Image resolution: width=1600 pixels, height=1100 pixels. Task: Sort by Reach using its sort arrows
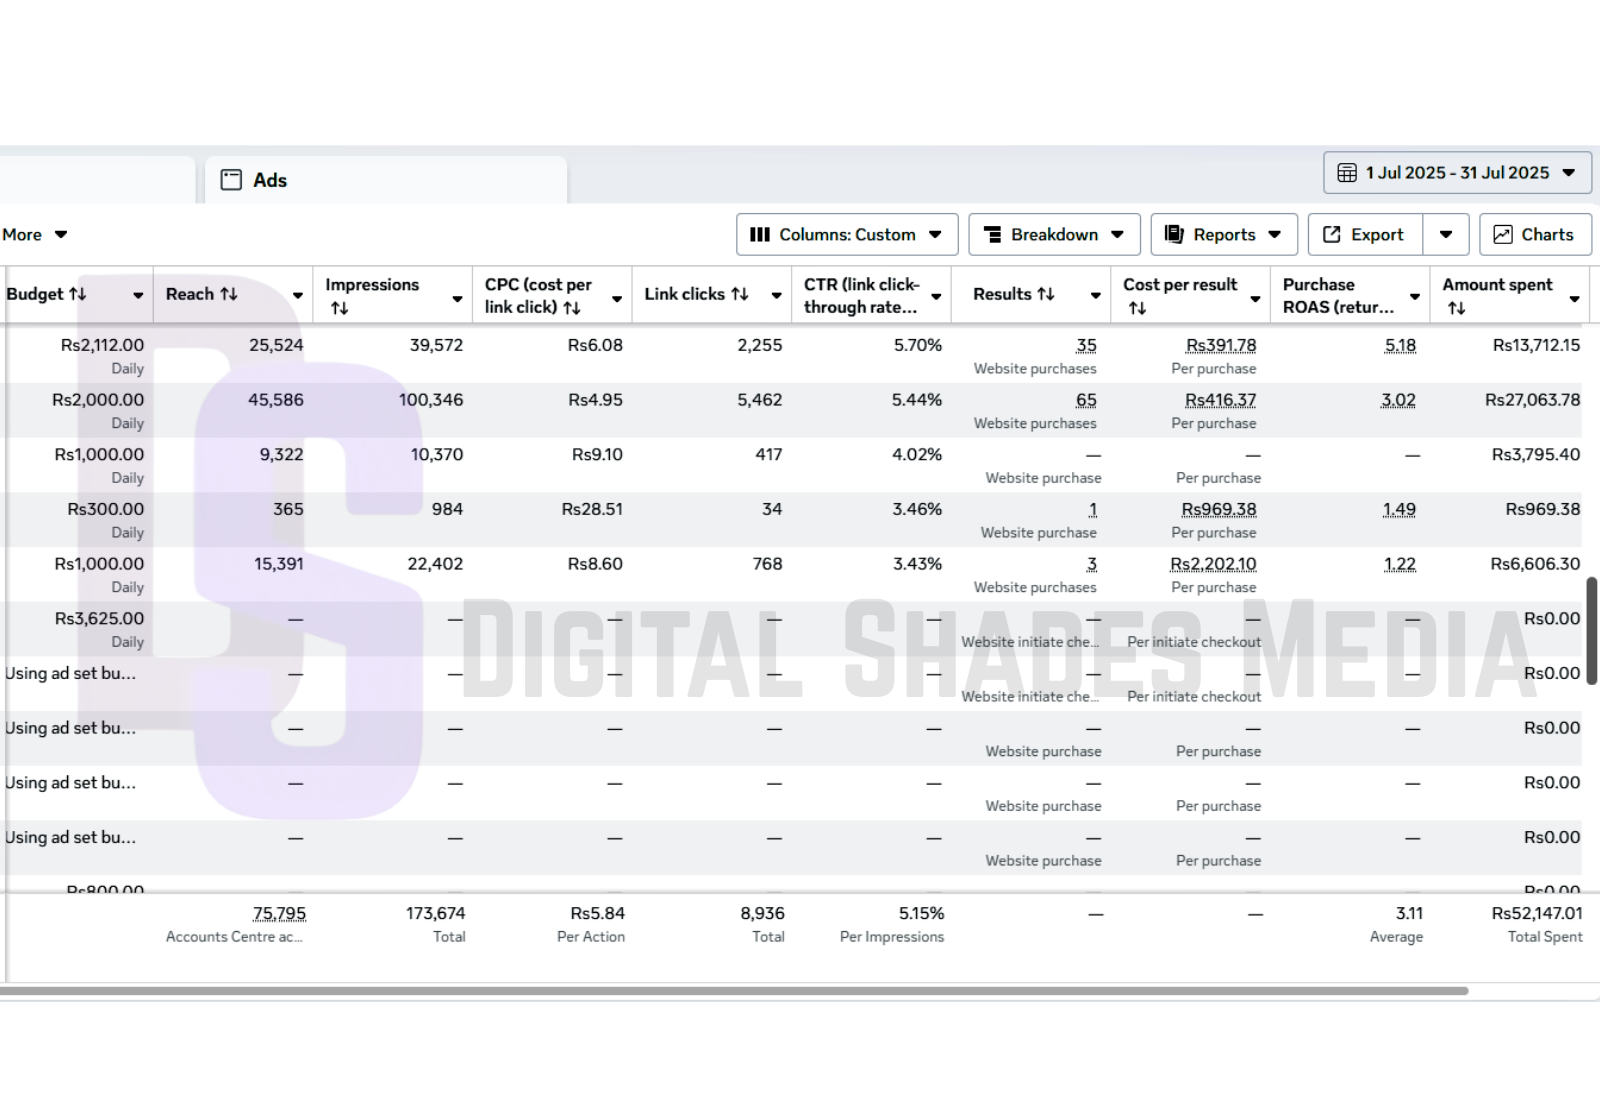(x=229, y=294)
